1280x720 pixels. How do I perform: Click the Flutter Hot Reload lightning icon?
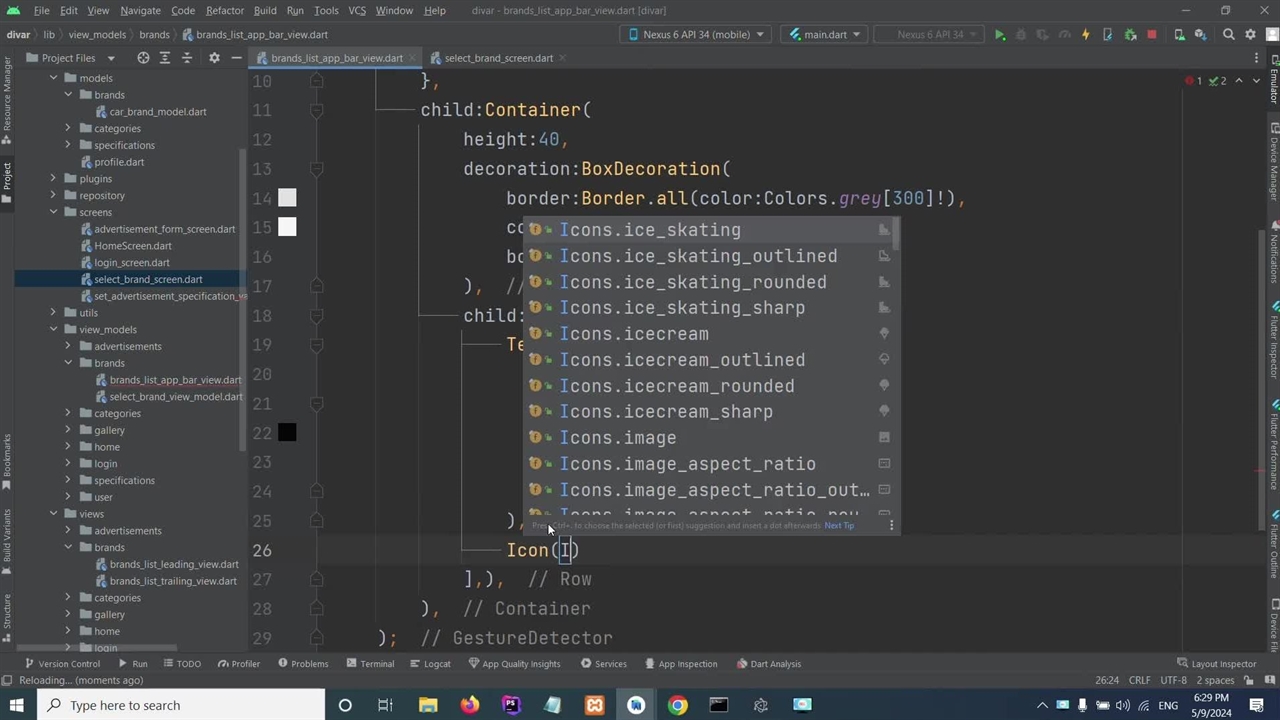pyautogui.click(x=1085, y=35)
